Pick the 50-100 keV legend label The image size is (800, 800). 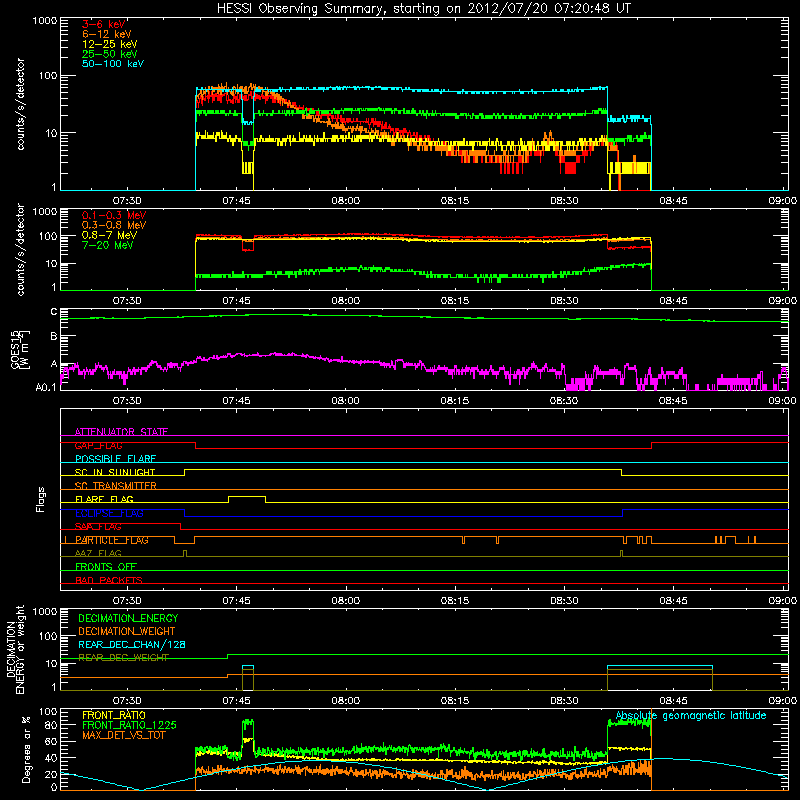113,64
